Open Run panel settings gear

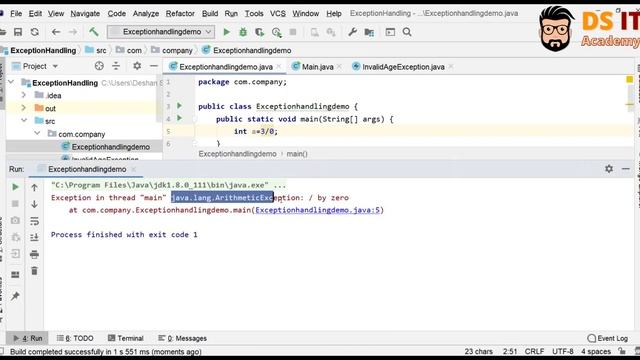pyautogui.click(x=609, y=169)
